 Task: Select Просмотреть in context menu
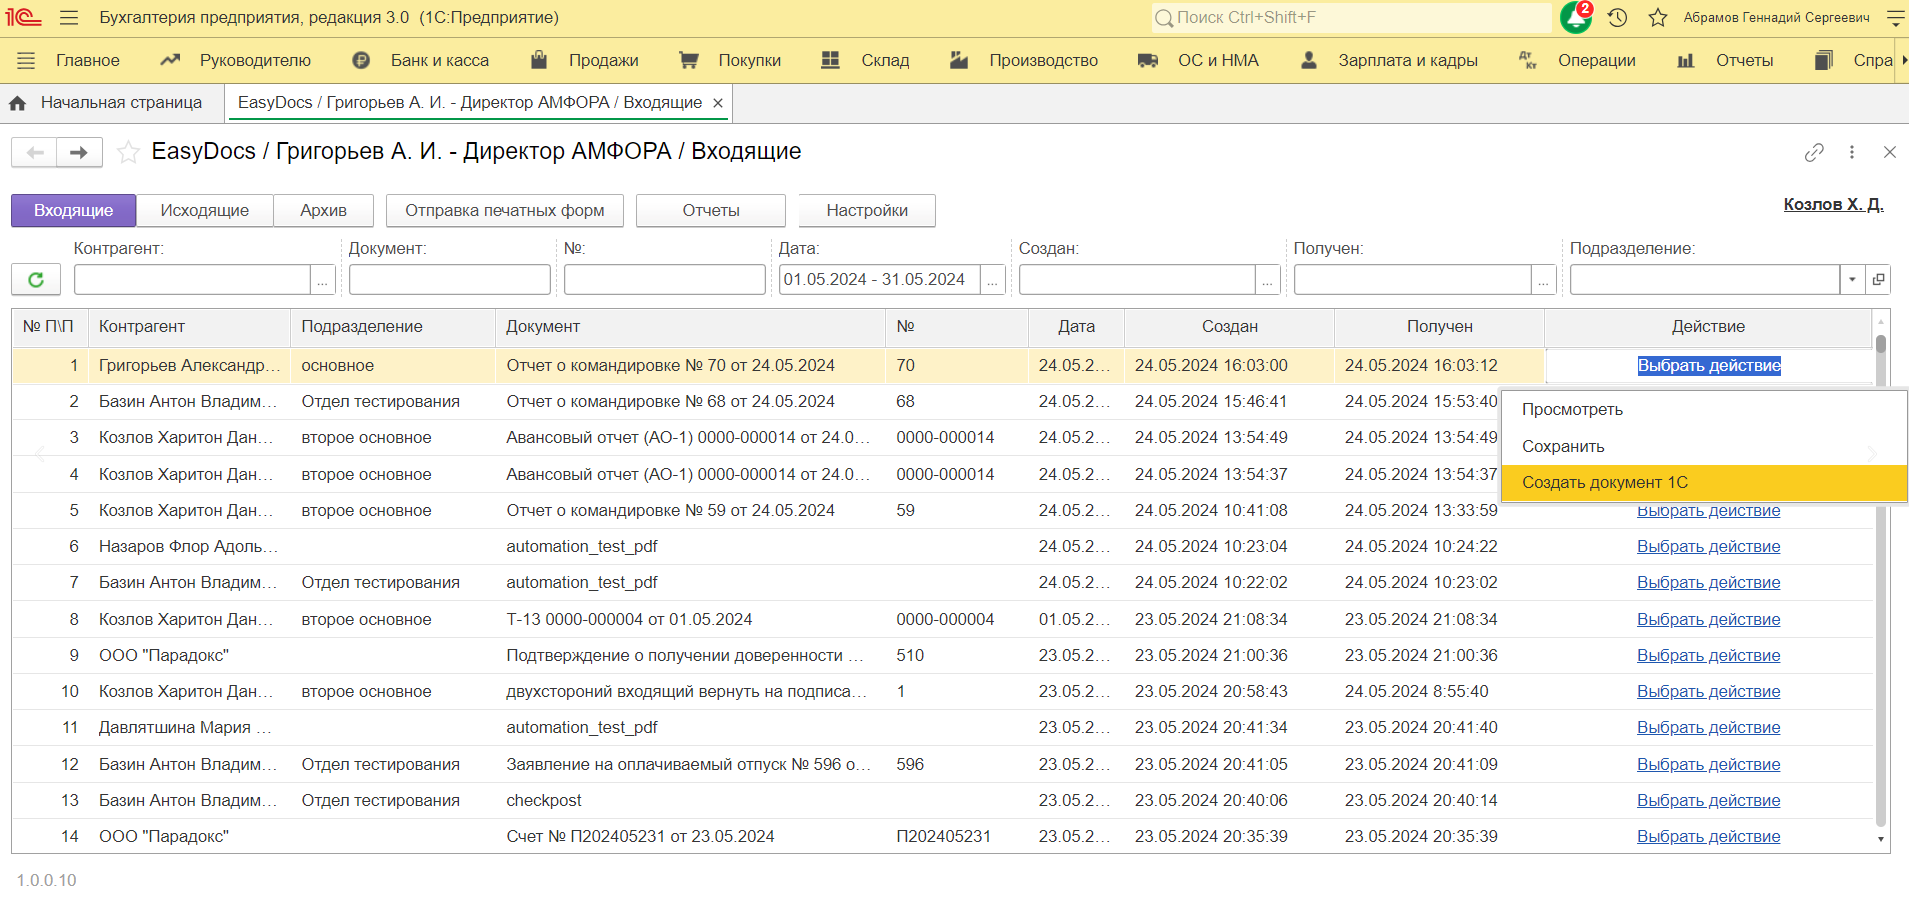[1572, 410]
